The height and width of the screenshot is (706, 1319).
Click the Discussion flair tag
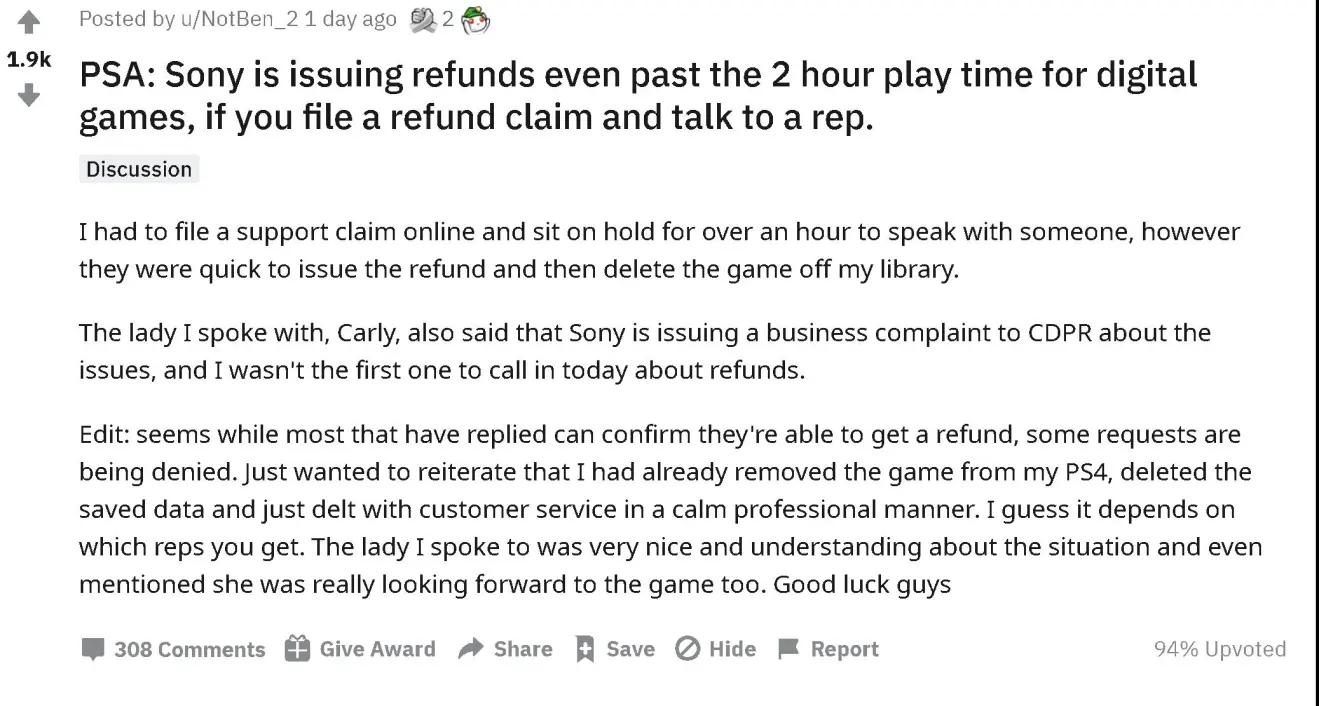pyautogui.click(x=139, y=169)
